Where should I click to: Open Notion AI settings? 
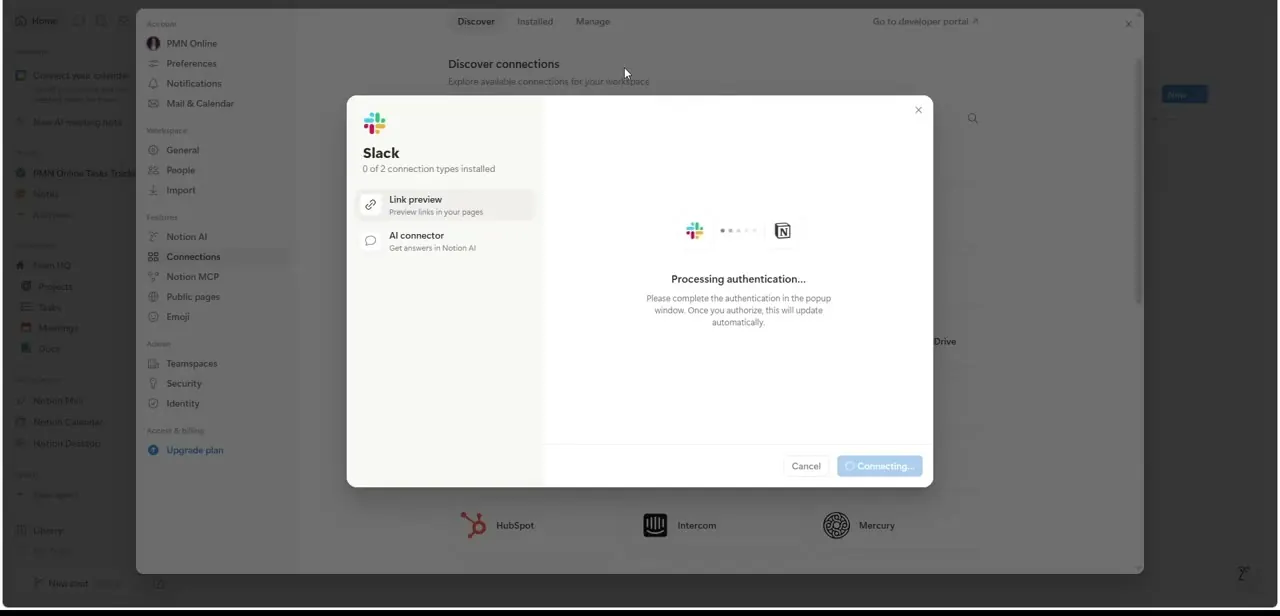point(217,237)
